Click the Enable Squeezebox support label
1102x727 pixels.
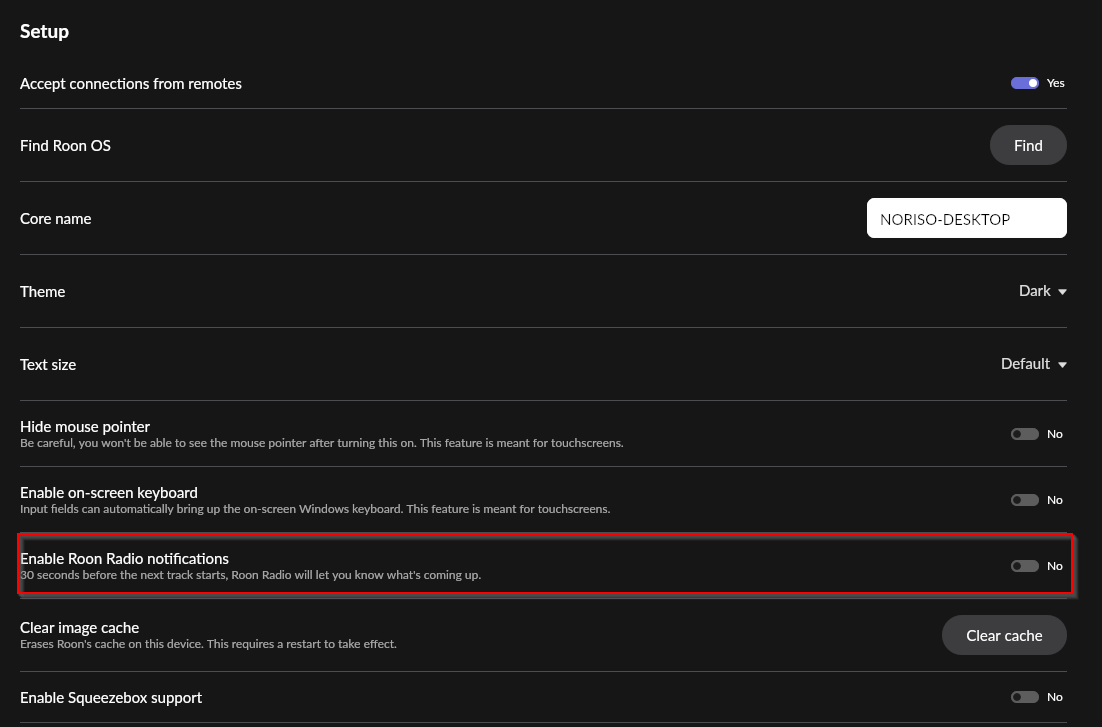tap(111, 697)
